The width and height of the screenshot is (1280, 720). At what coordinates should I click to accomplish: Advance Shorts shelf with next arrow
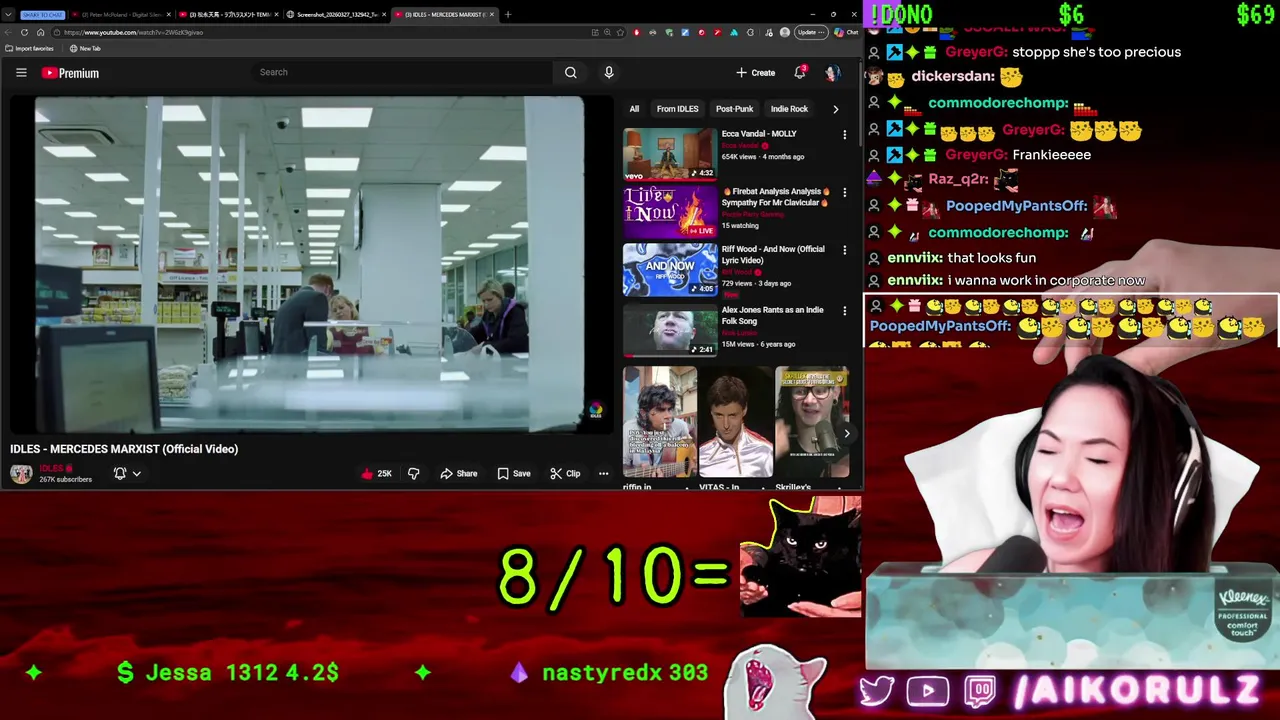(846, 433)
